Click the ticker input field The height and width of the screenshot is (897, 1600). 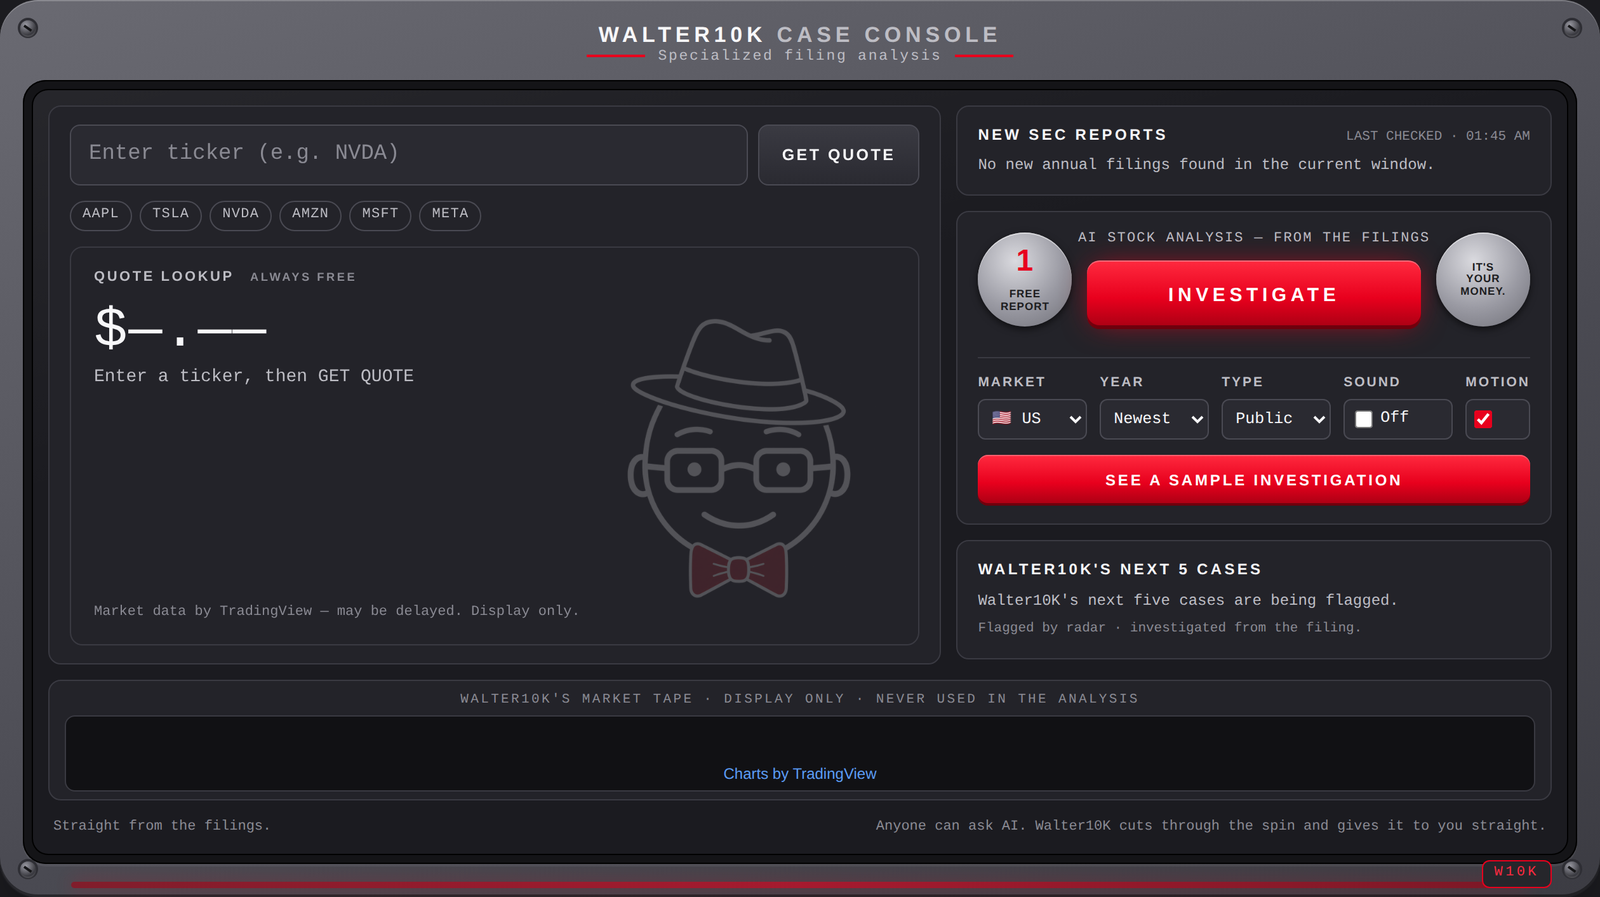408,154
